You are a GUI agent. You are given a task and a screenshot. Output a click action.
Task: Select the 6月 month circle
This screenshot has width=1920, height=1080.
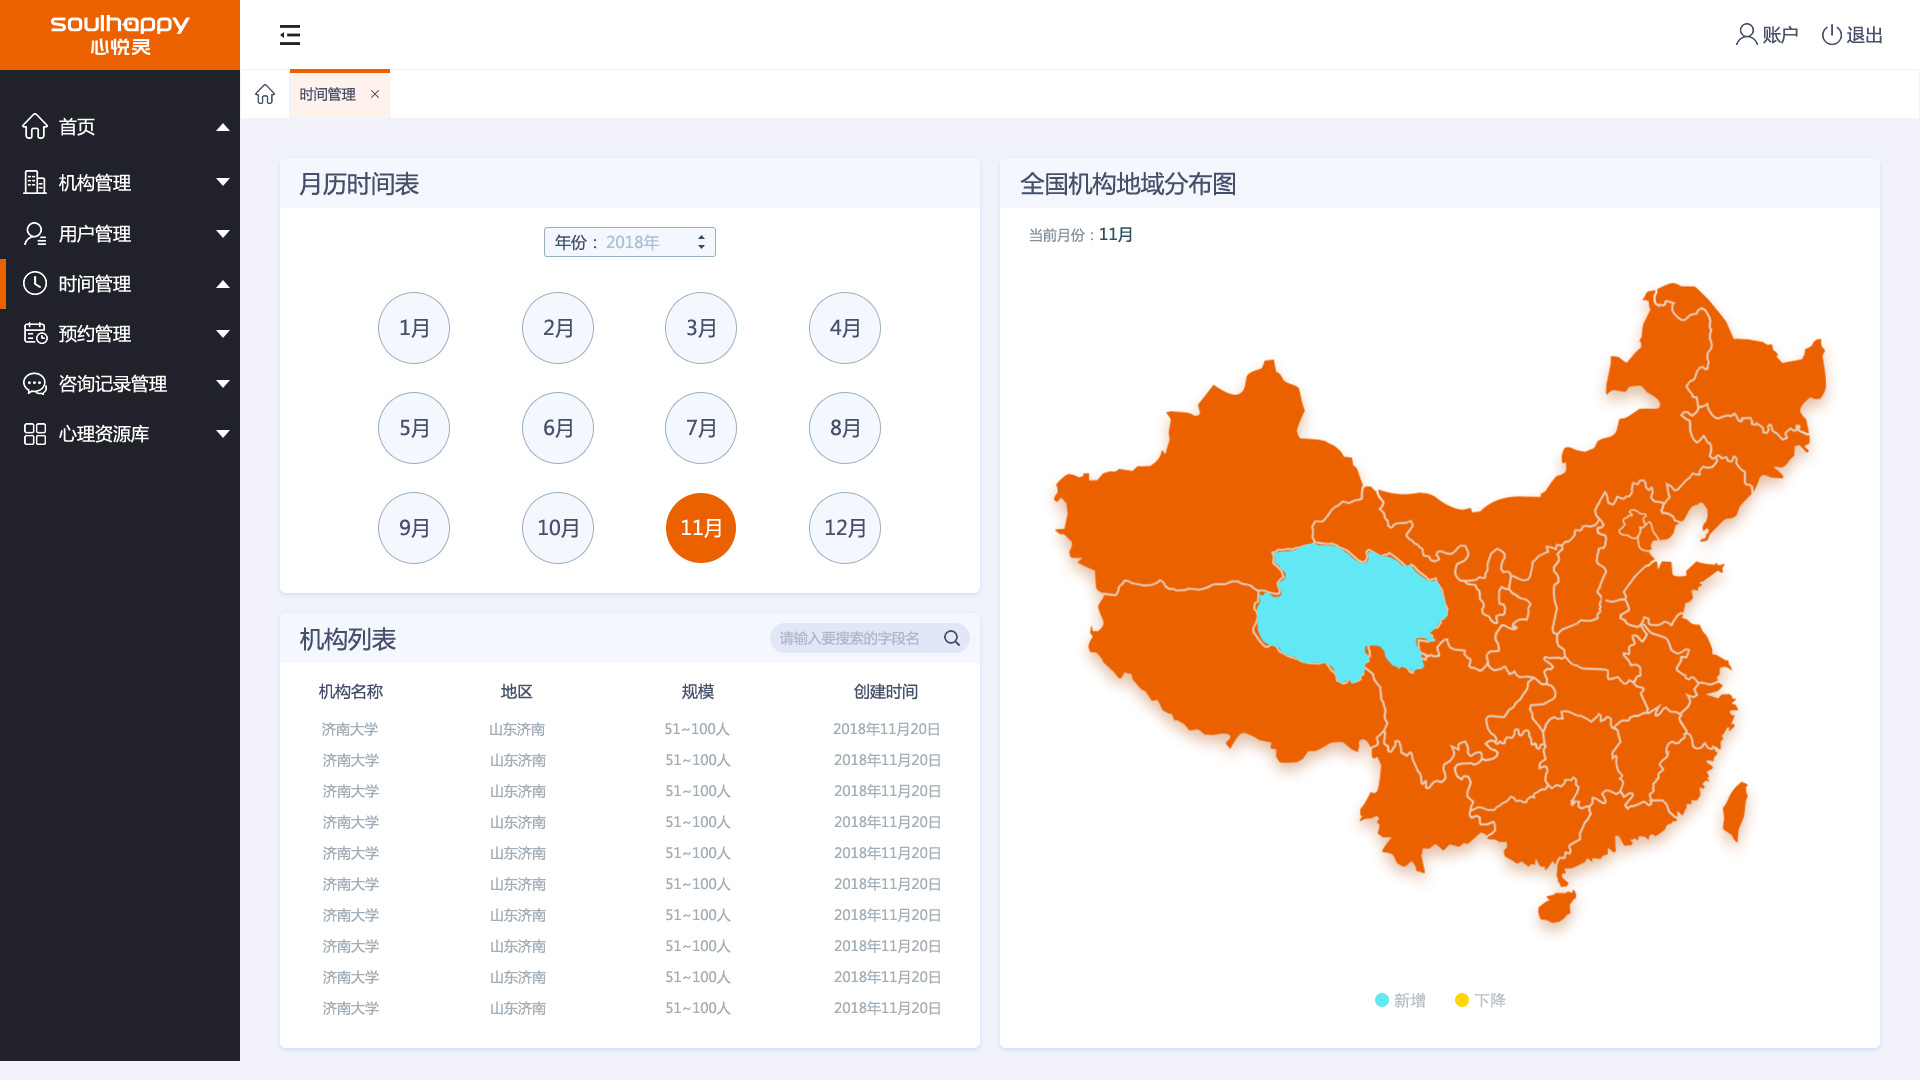tap(558, 428)
